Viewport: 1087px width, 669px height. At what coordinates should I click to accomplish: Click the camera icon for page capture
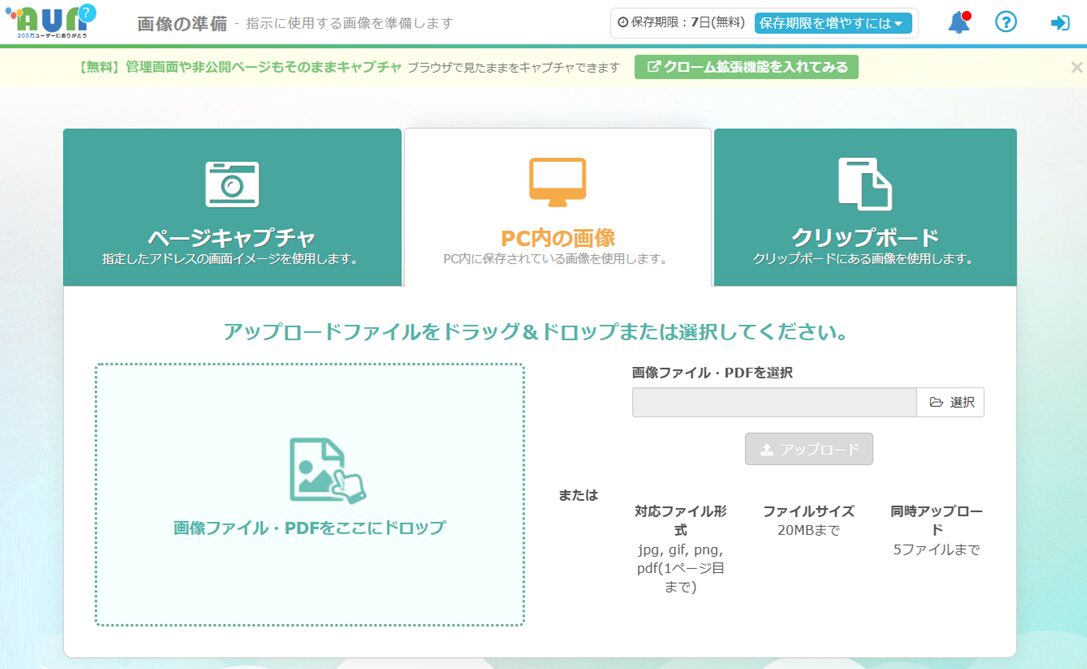tap(232, 184)
